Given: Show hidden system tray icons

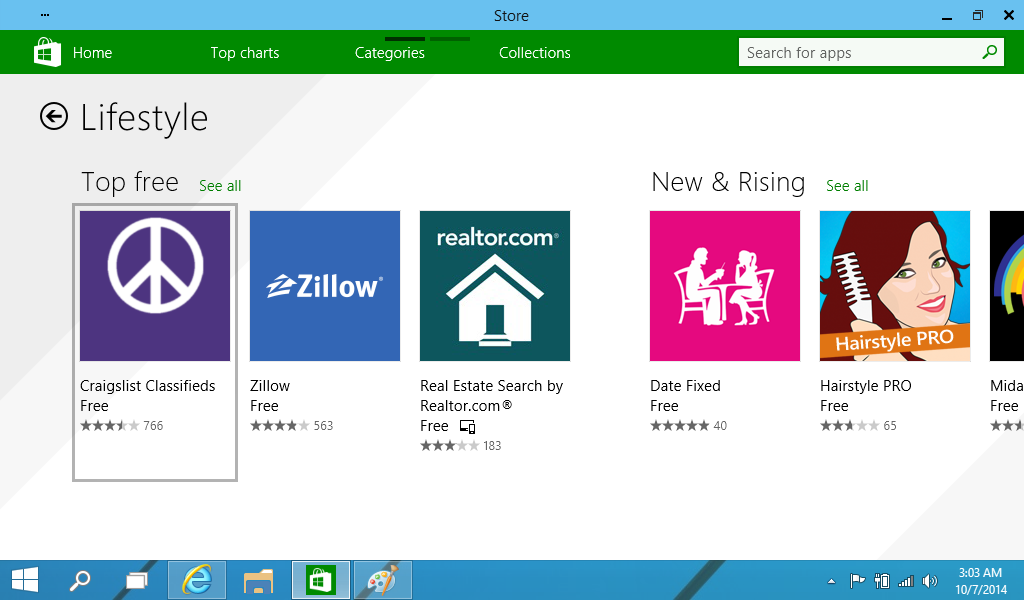Looking at the screenshot, I should pos(831,580).
